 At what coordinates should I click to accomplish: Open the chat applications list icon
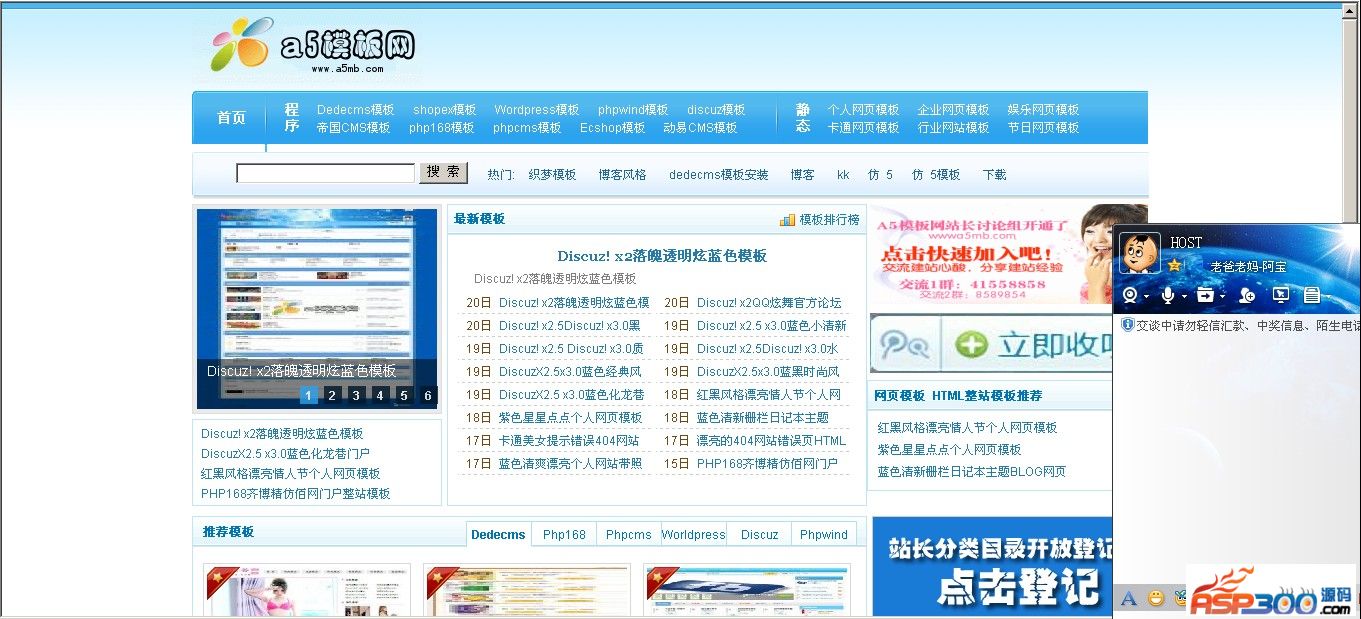click(x=1312, y=295)
